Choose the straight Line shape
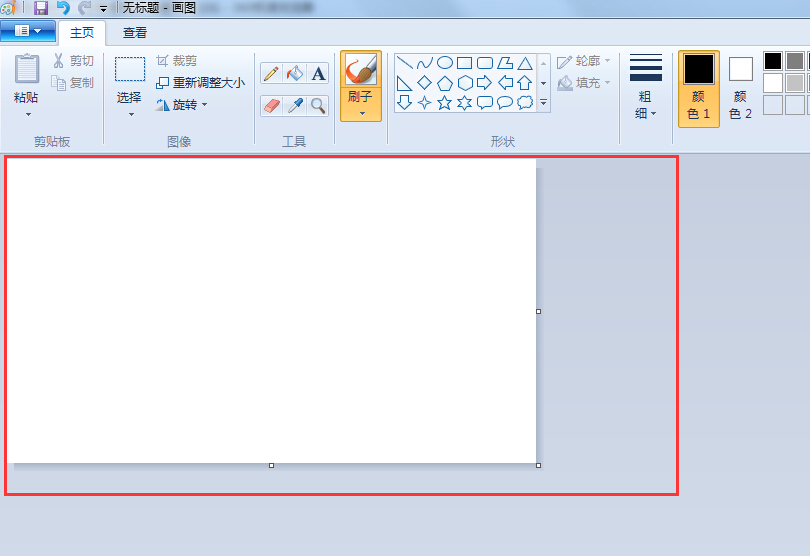Image resolution: width=810 pixels, height=556 pixels. point(404,63)
